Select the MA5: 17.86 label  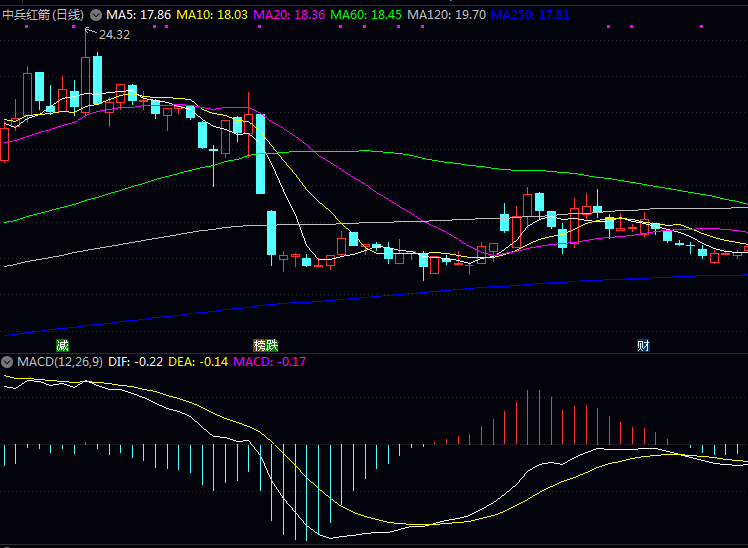(x=138, y=15)
